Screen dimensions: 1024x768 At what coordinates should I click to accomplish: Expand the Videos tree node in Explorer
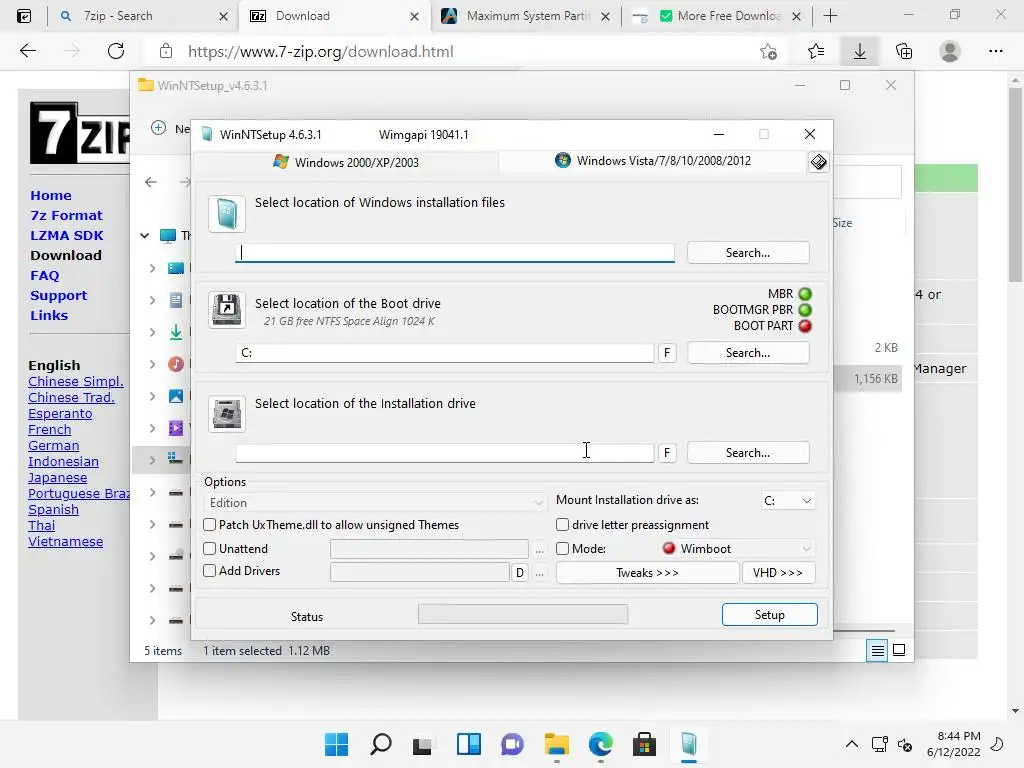(152, 428)
